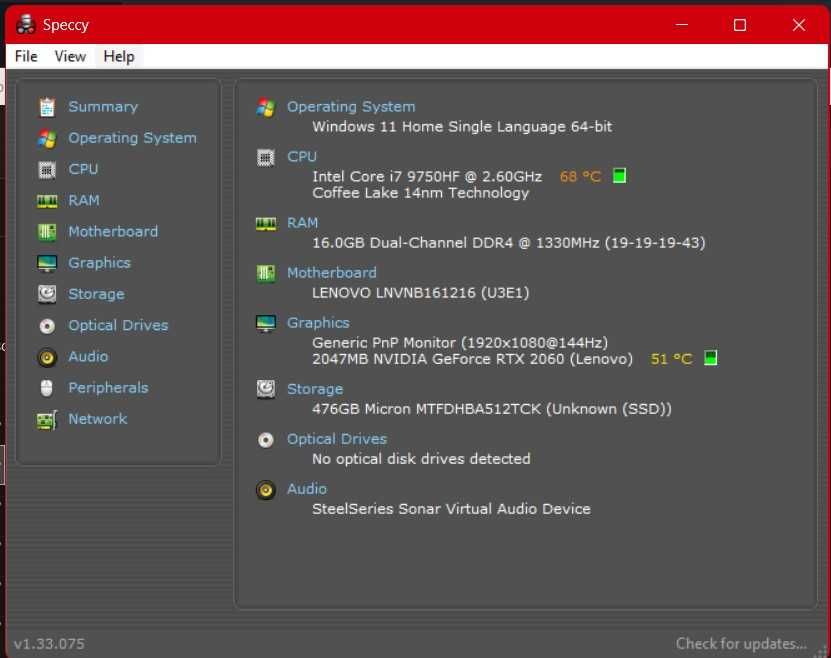Click the Graphics monitor icon in summary panel
The image size is (831, 658).
tap(266, 323)
